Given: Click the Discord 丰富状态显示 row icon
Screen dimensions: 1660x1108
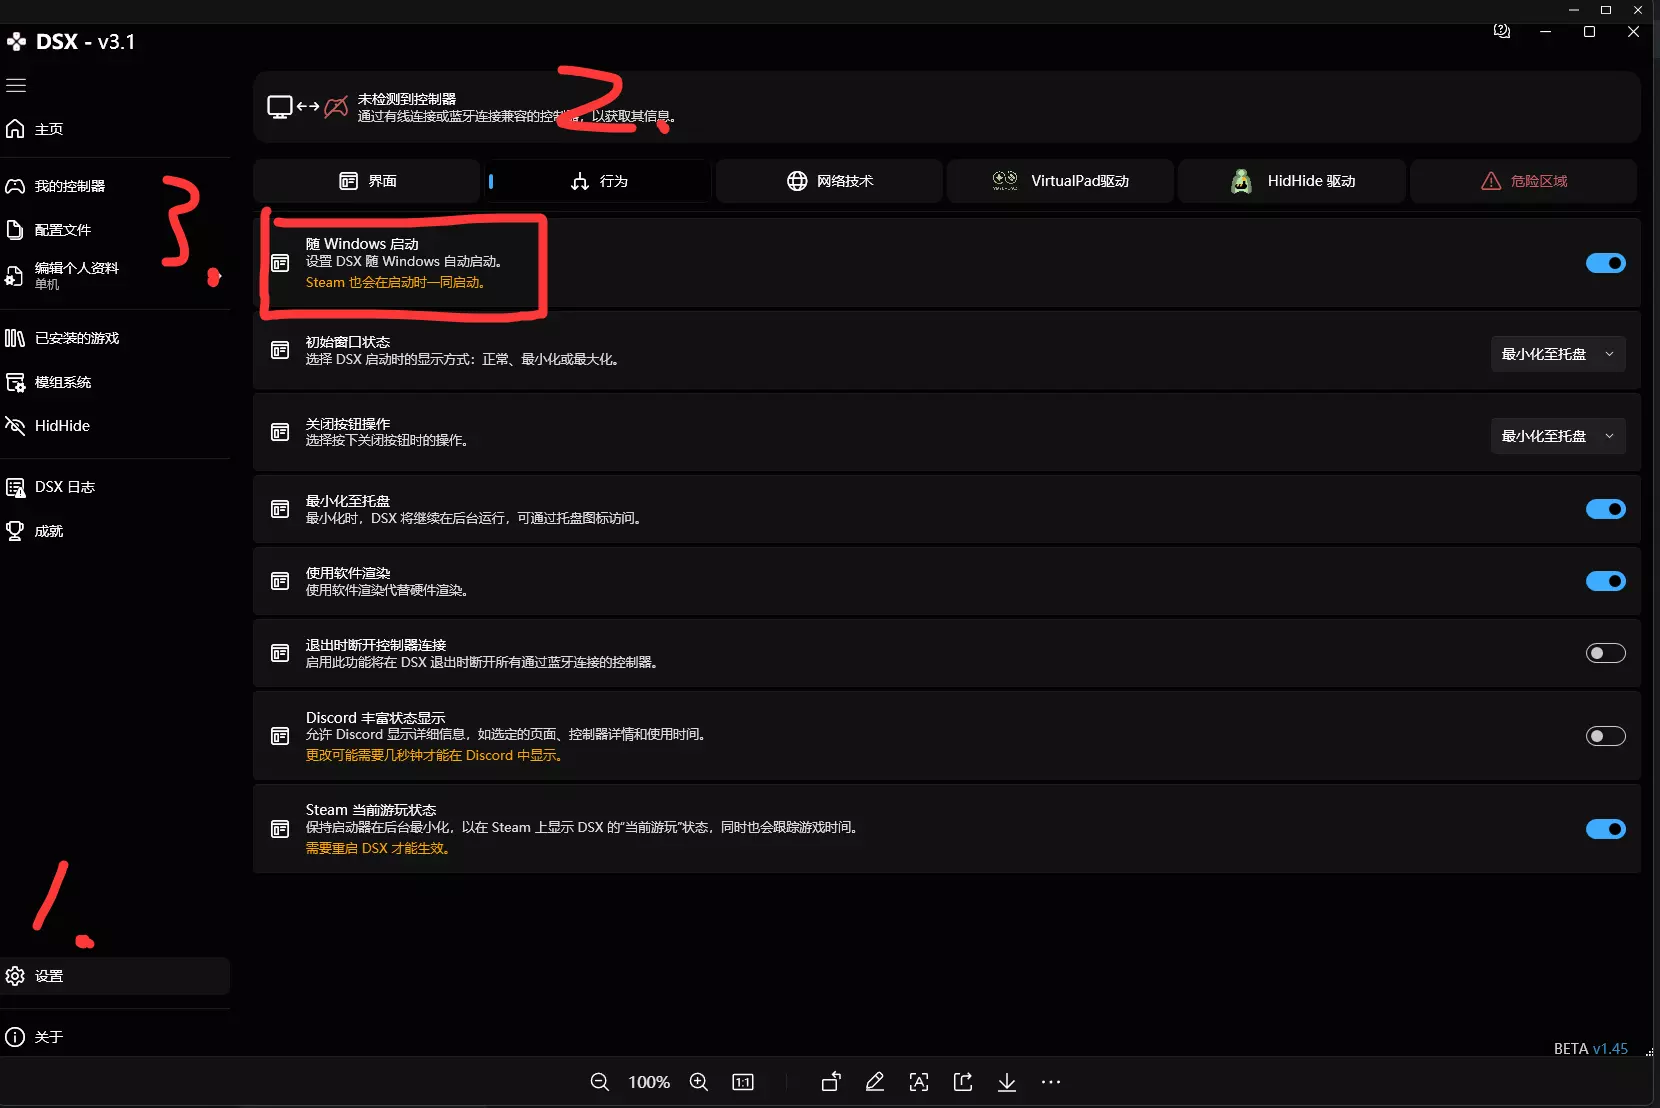Looking at the screenshot, I should pos(280,736).
